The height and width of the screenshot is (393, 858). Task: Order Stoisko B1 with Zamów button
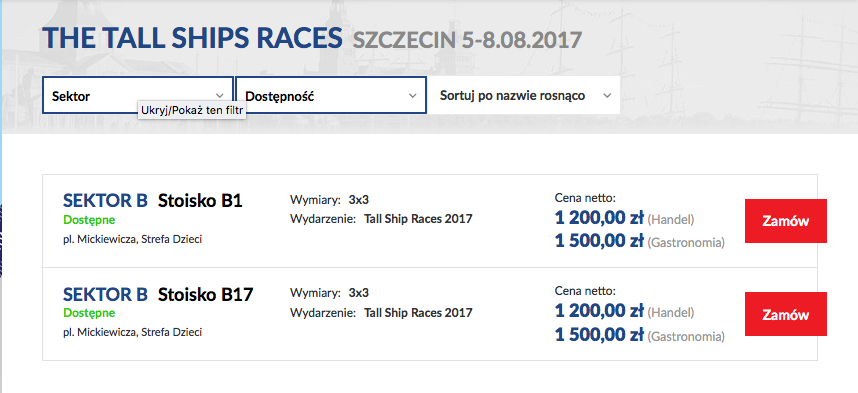point(785,221)
